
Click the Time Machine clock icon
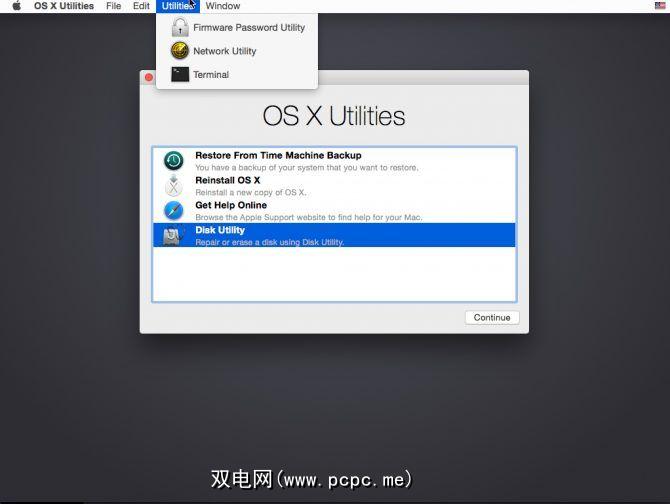[173, 161]
